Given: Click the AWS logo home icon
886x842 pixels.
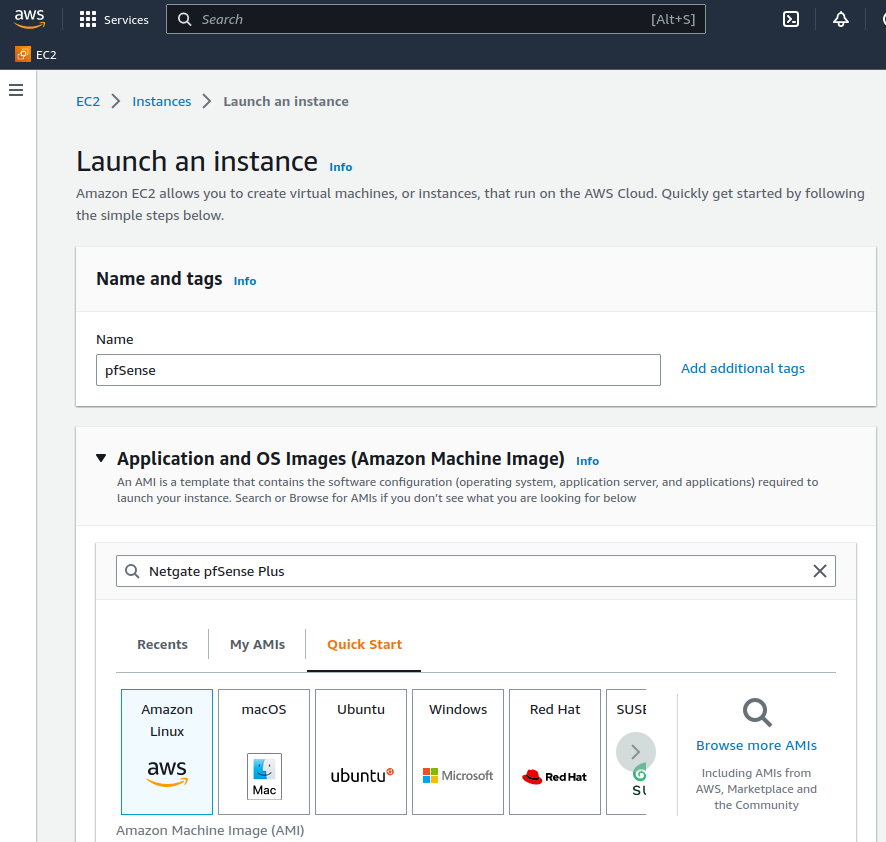Looking at the screenshot, I should click(x=30, y=19).
